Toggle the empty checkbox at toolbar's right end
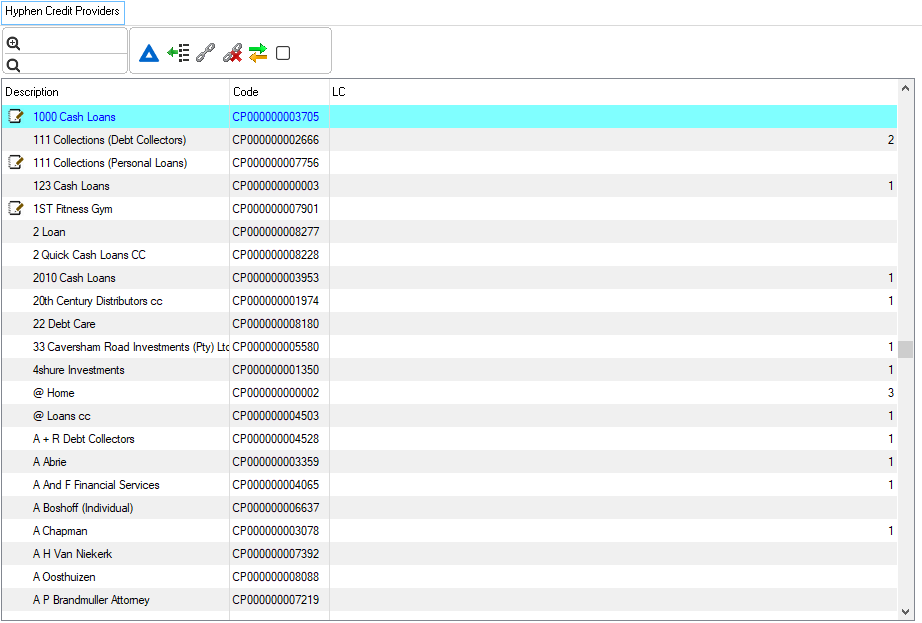 coord(283,53)
